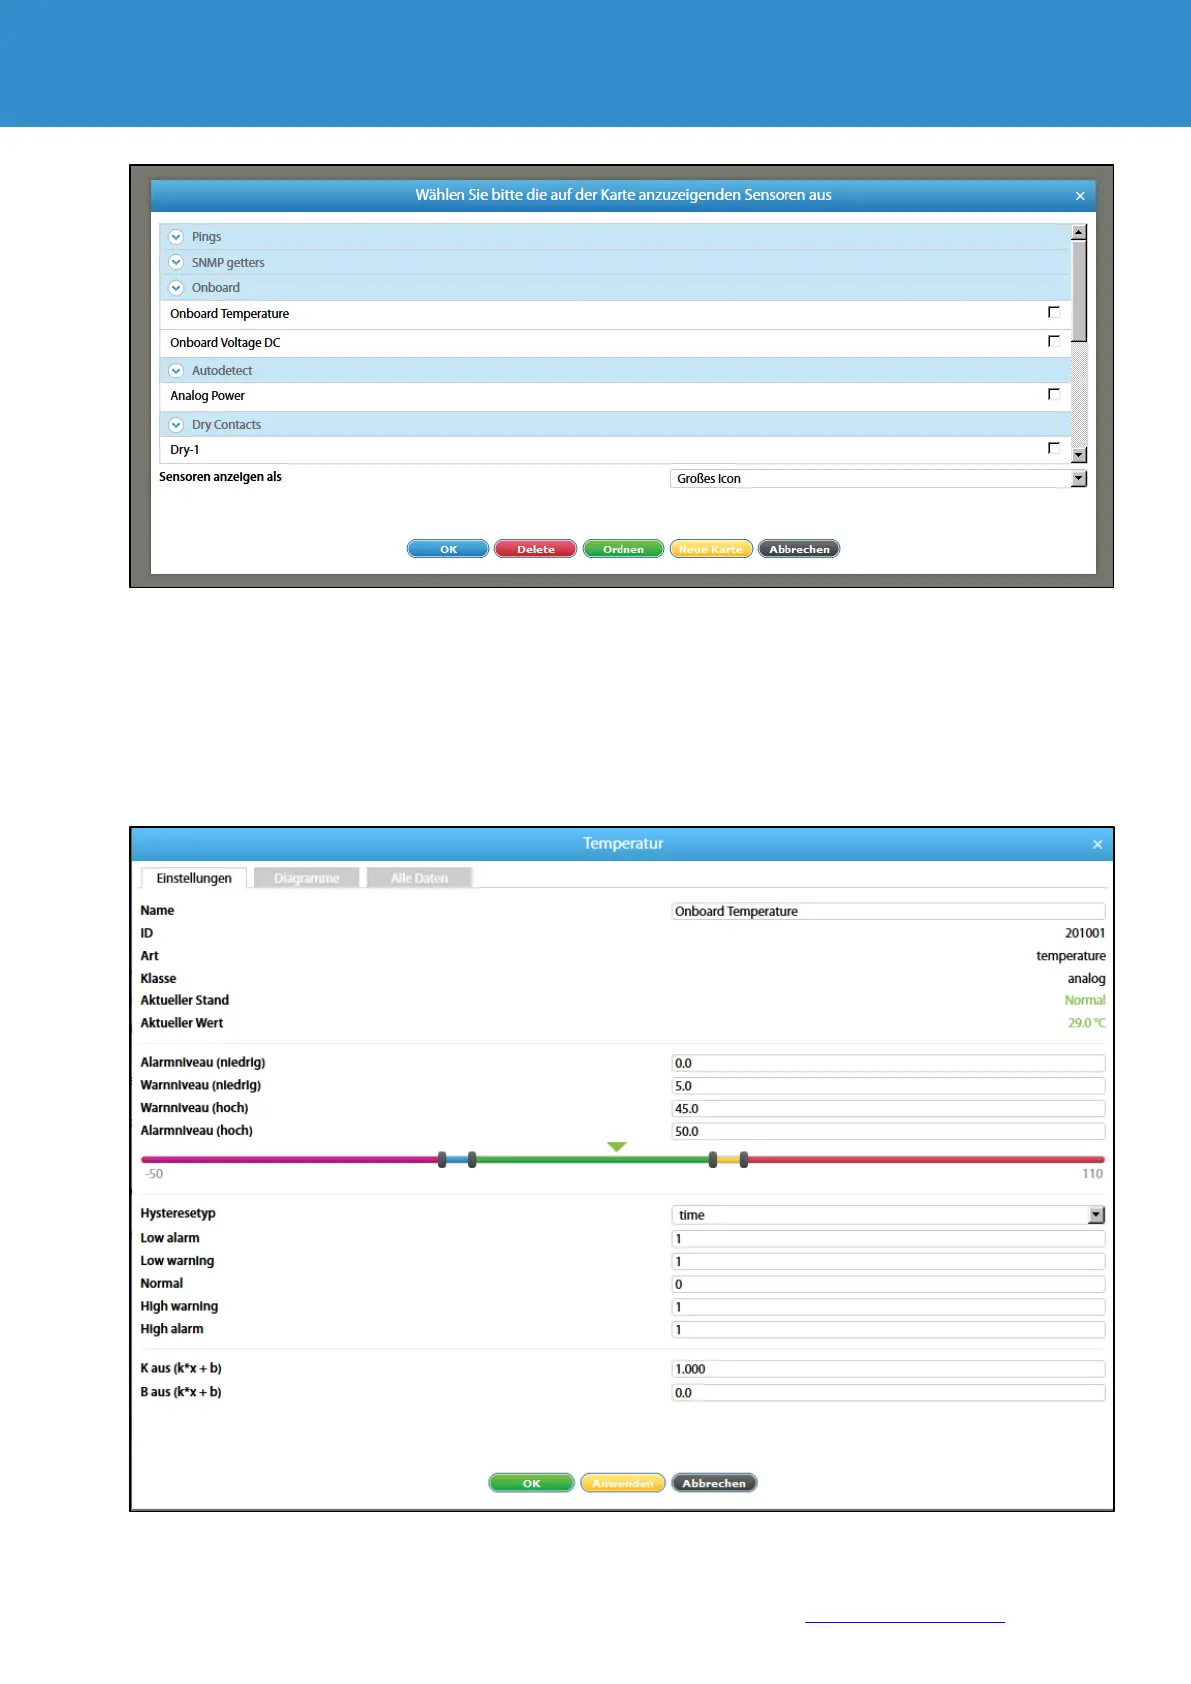Check the Dry-1 sensor checkbox
Image resolution: width=1191 pixels, height=1684 pixels.
tap(1054, 449)
